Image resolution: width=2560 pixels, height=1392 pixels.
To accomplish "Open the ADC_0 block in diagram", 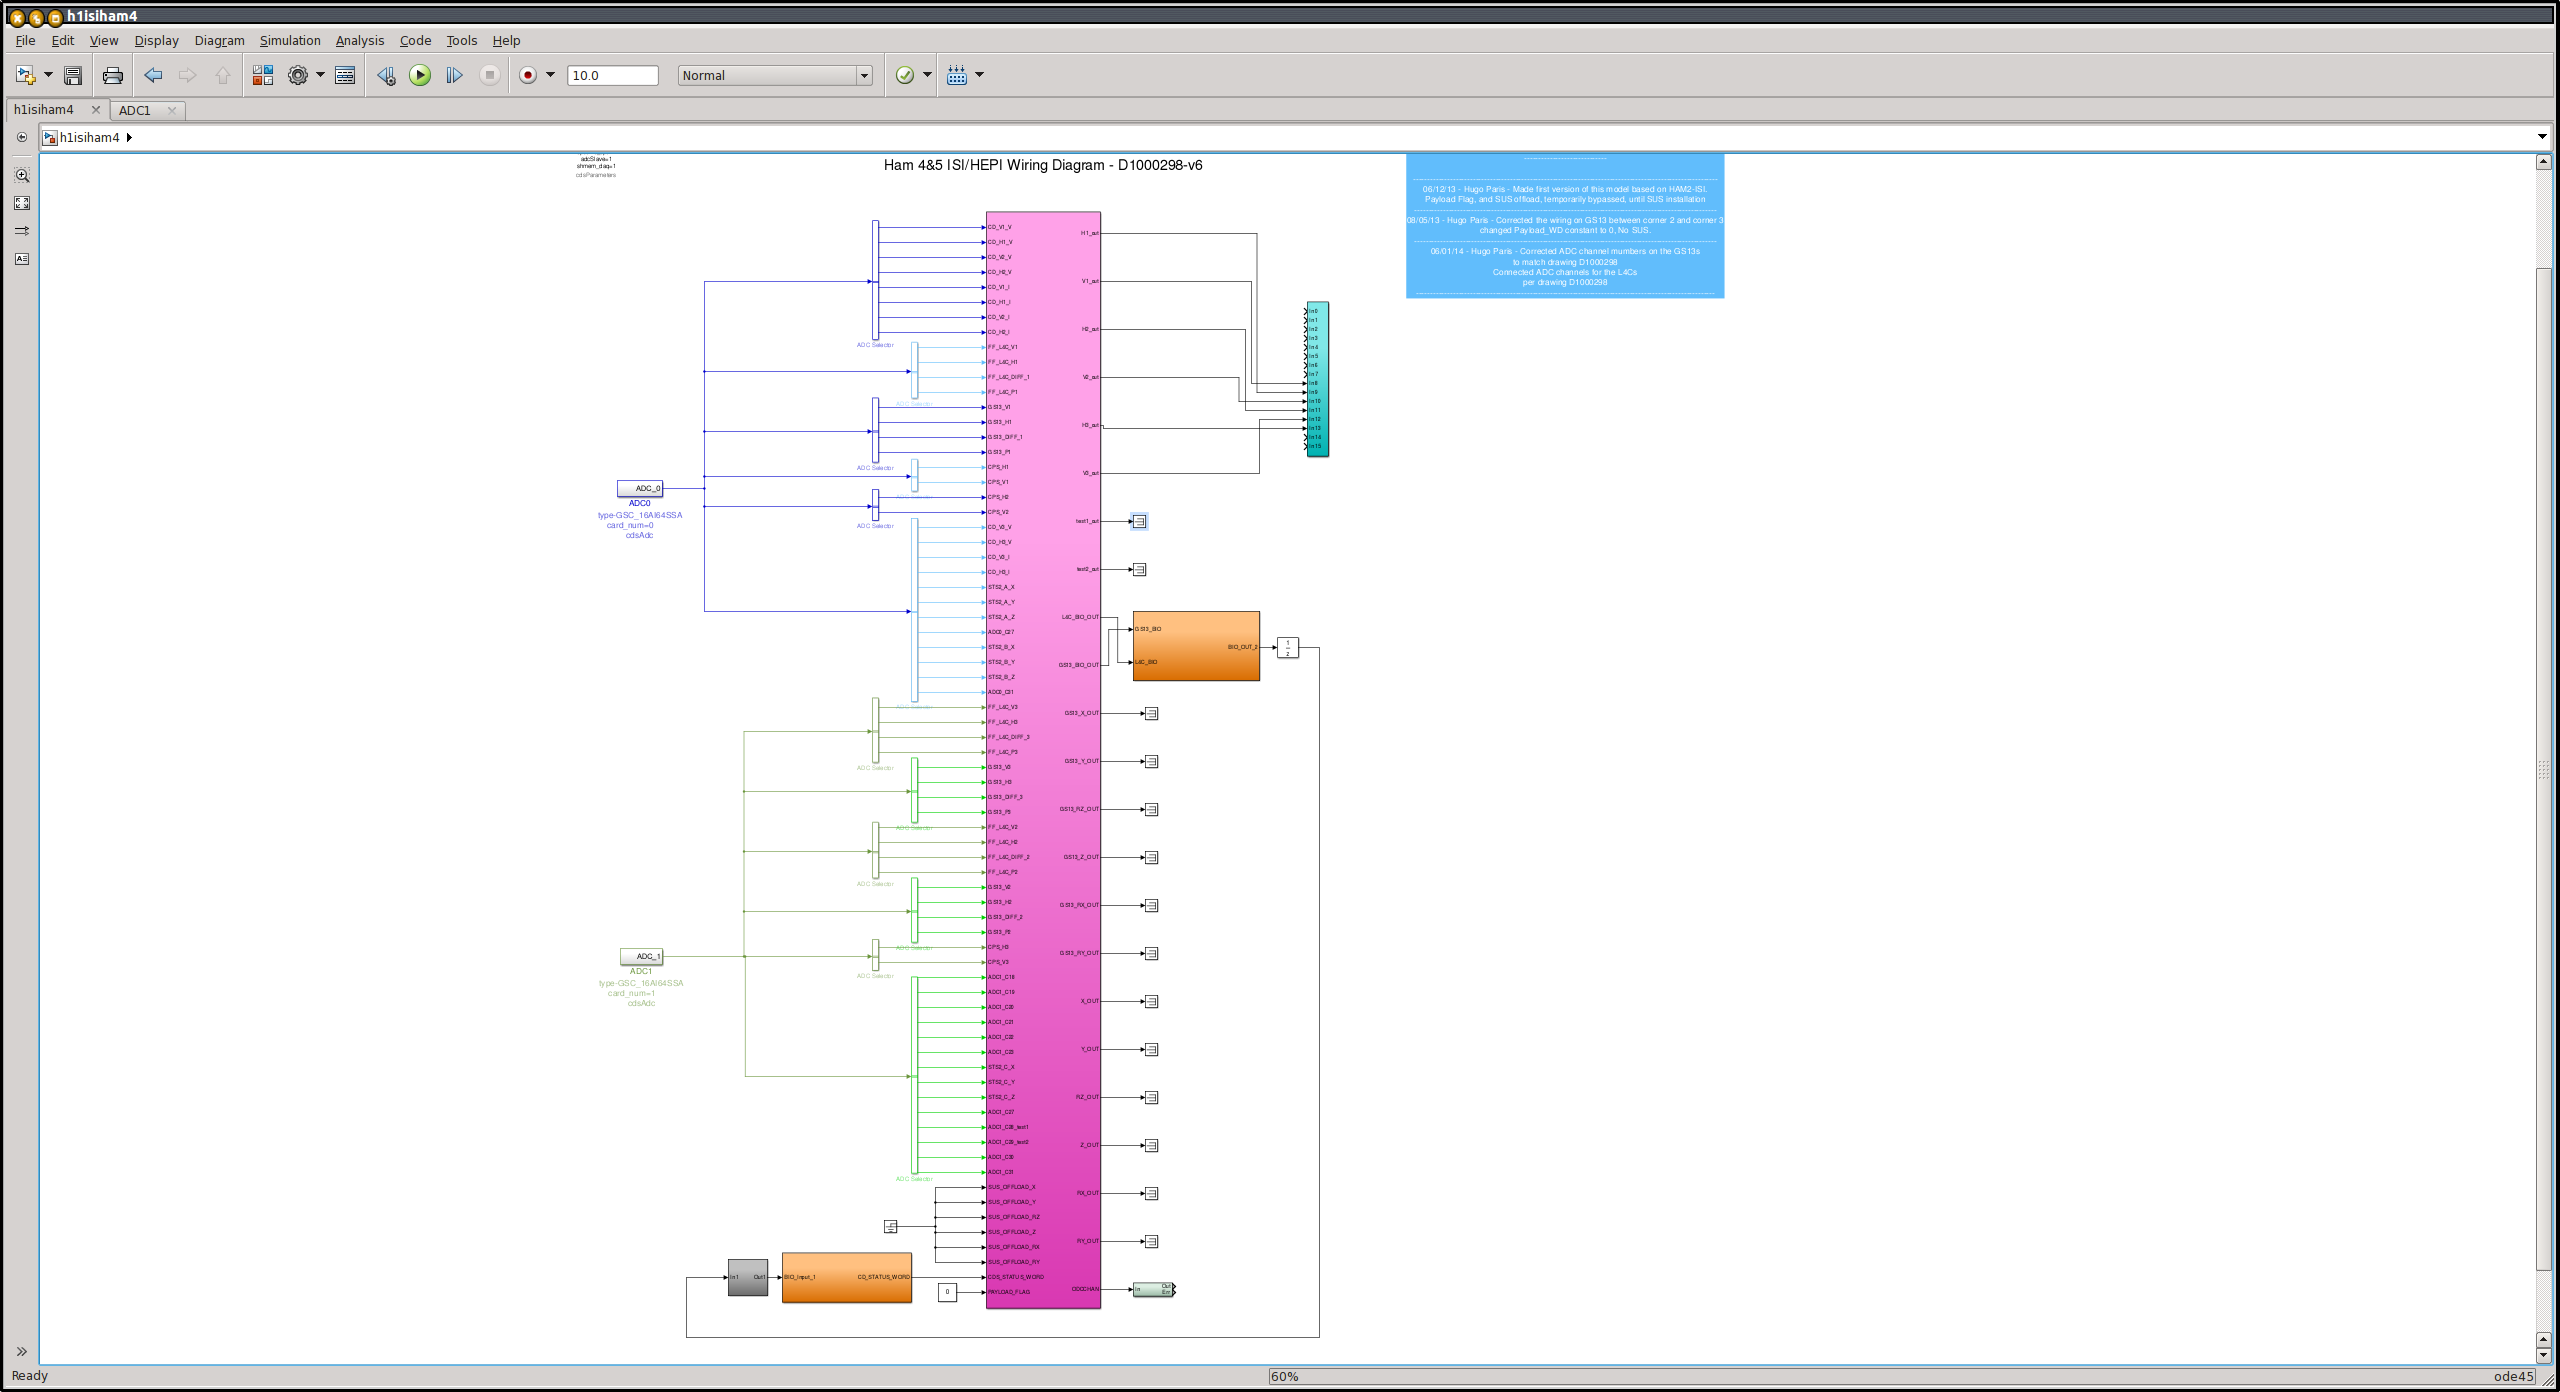I will [640, 489].
